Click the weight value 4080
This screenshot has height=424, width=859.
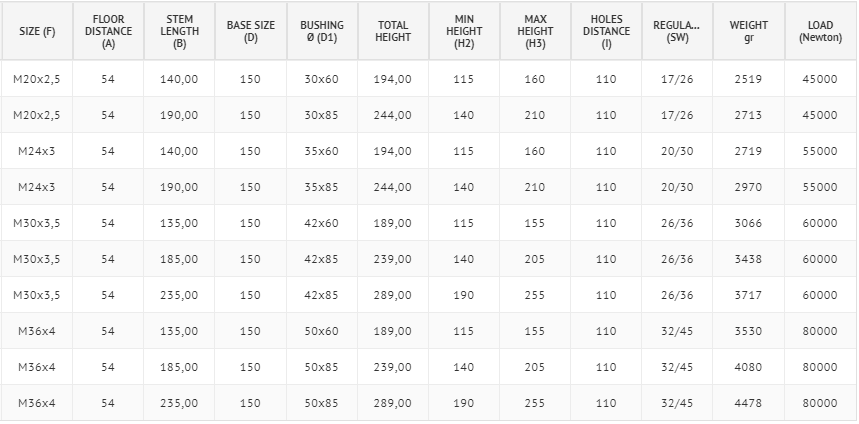[x=748, y=367]
